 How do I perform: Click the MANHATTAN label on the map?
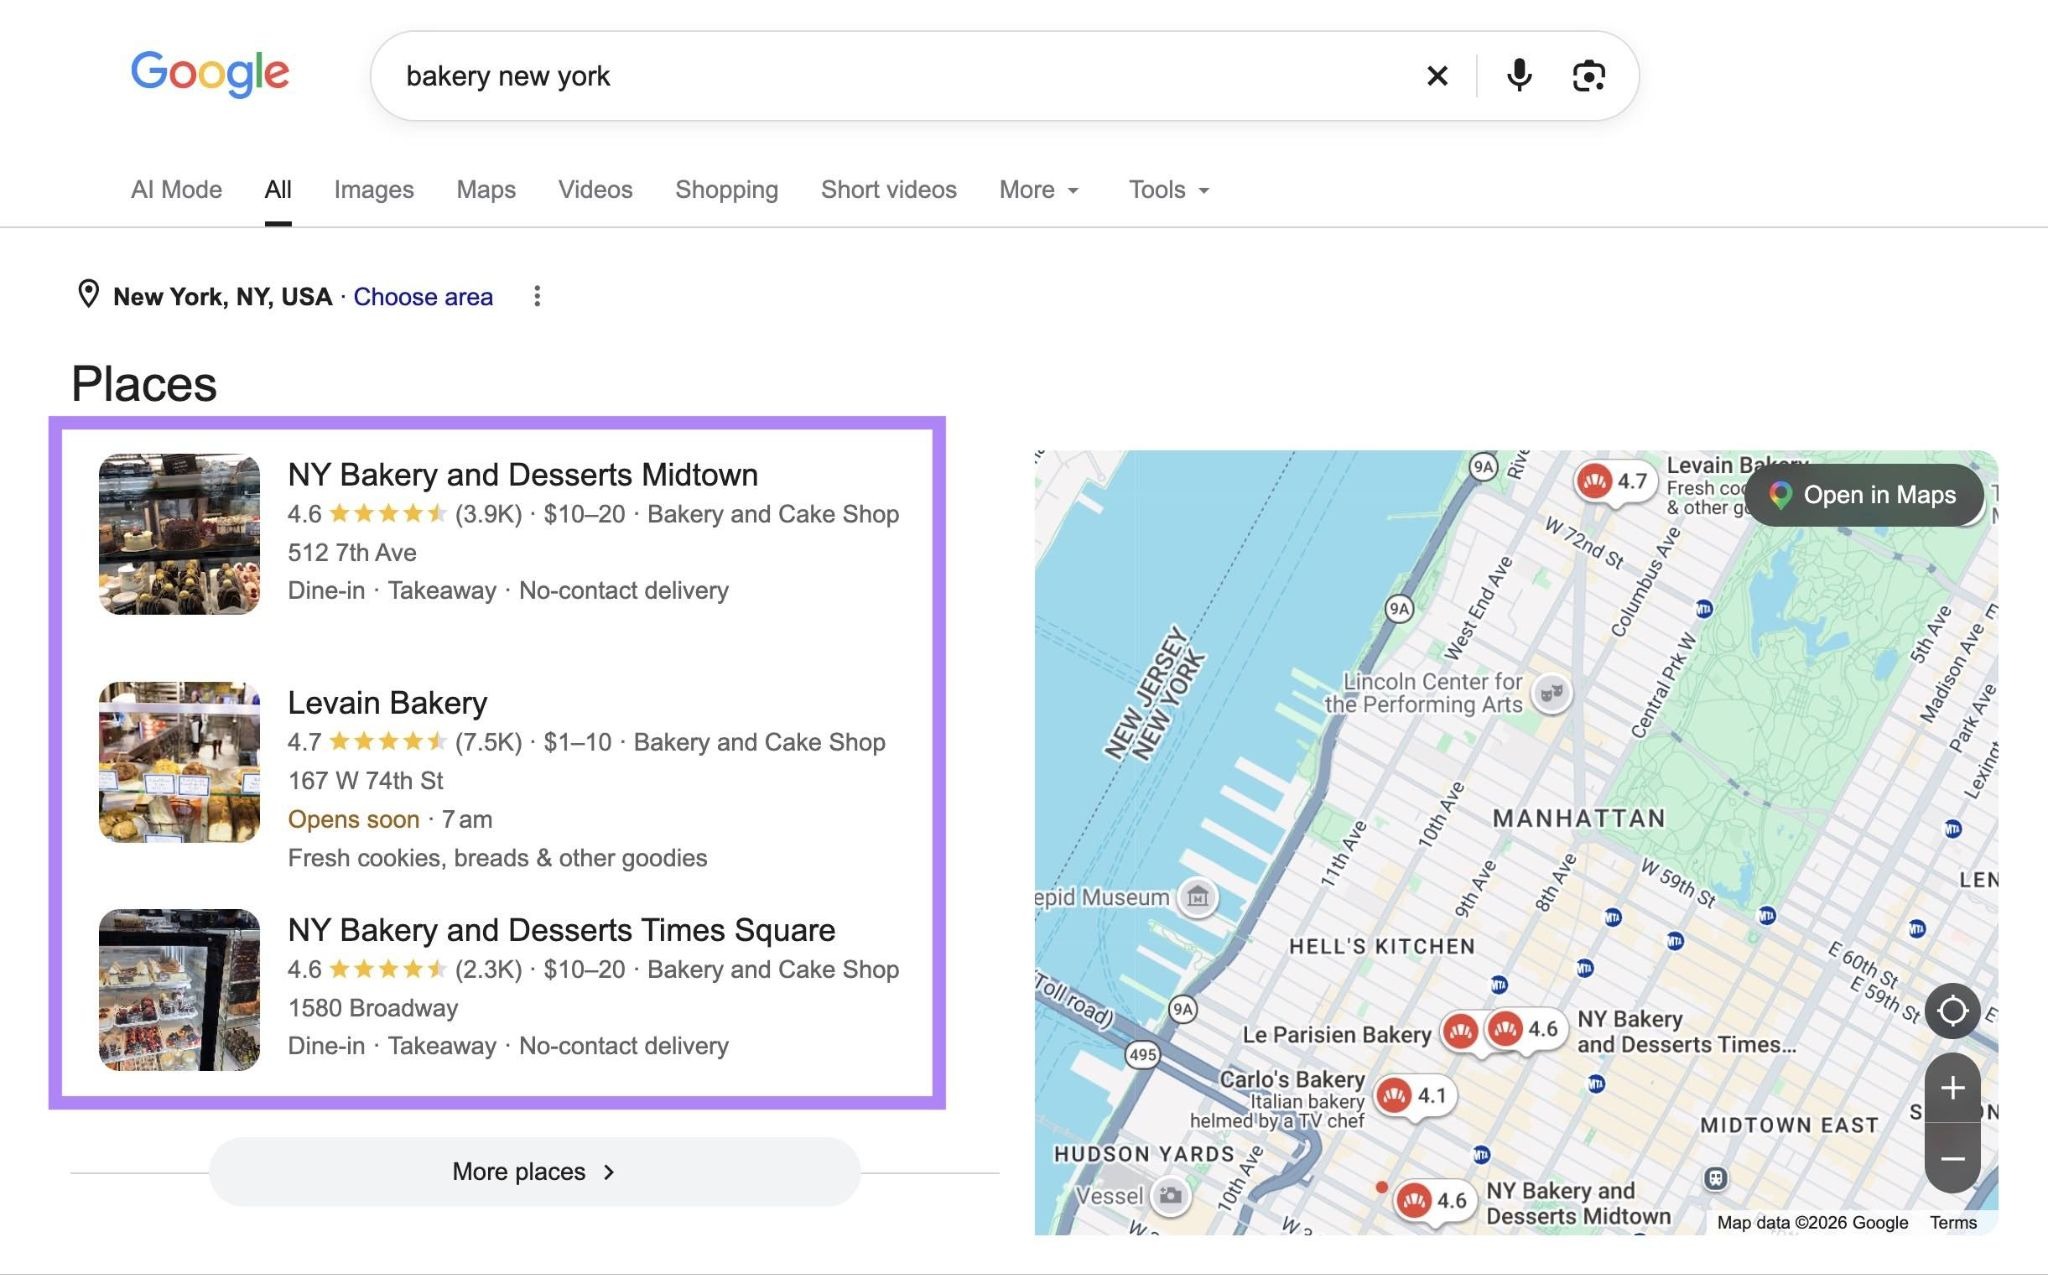1579,818
